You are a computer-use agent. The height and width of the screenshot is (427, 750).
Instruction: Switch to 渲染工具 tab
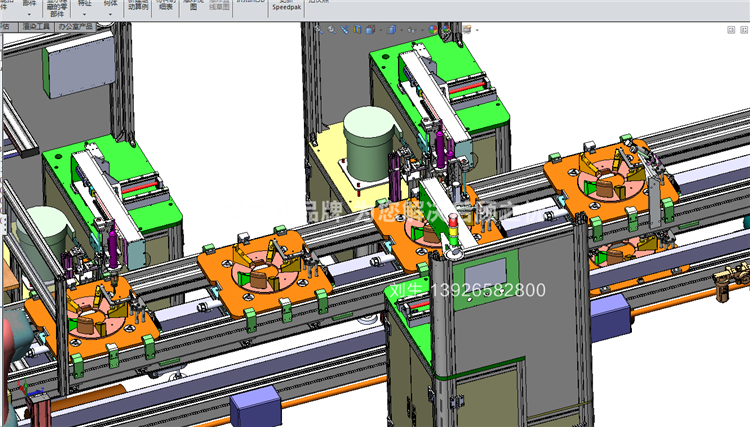pyautogui.click(x=36, y=27)
